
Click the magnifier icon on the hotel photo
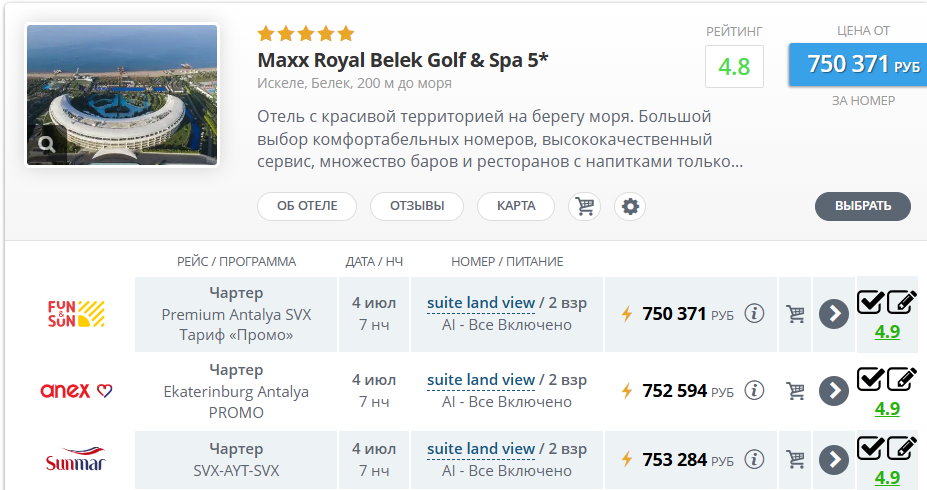coord(47,146)
